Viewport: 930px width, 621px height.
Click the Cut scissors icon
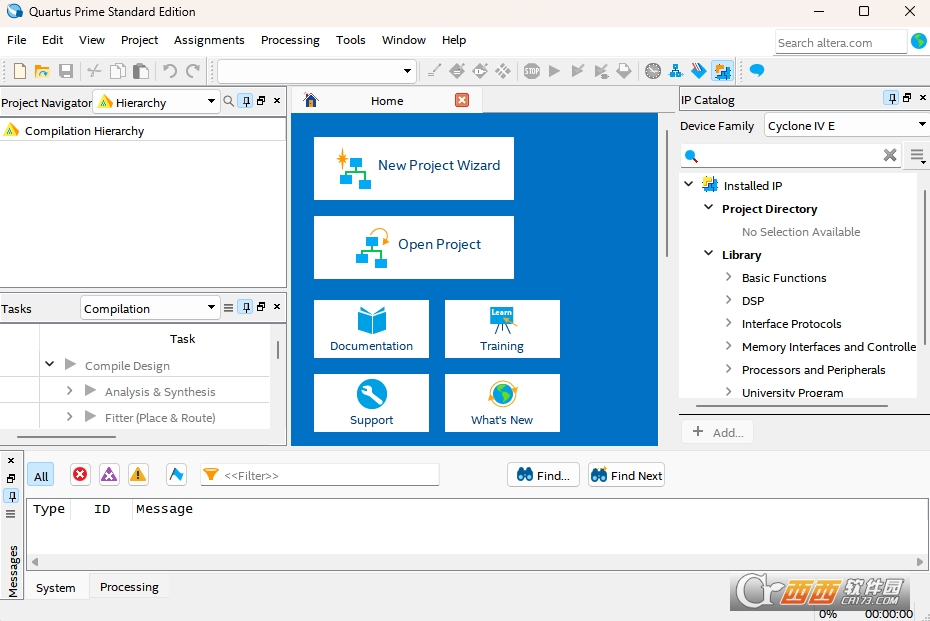[94, 71]
